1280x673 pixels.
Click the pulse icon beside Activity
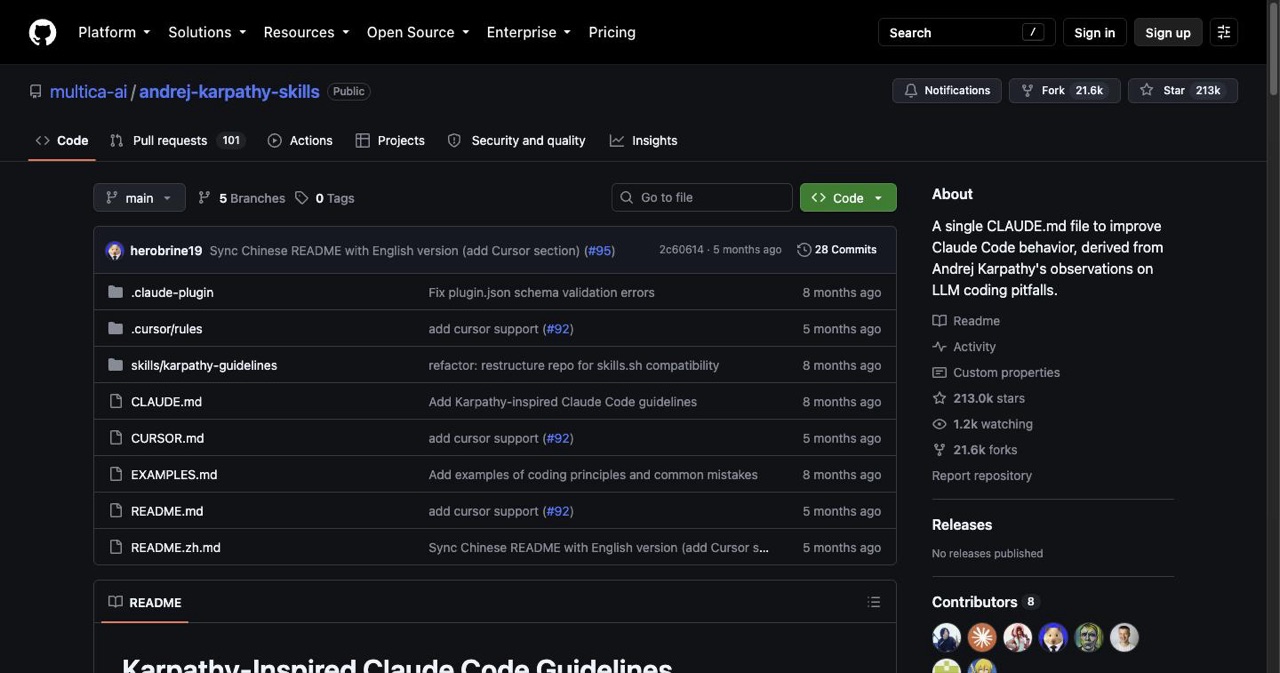939,347
